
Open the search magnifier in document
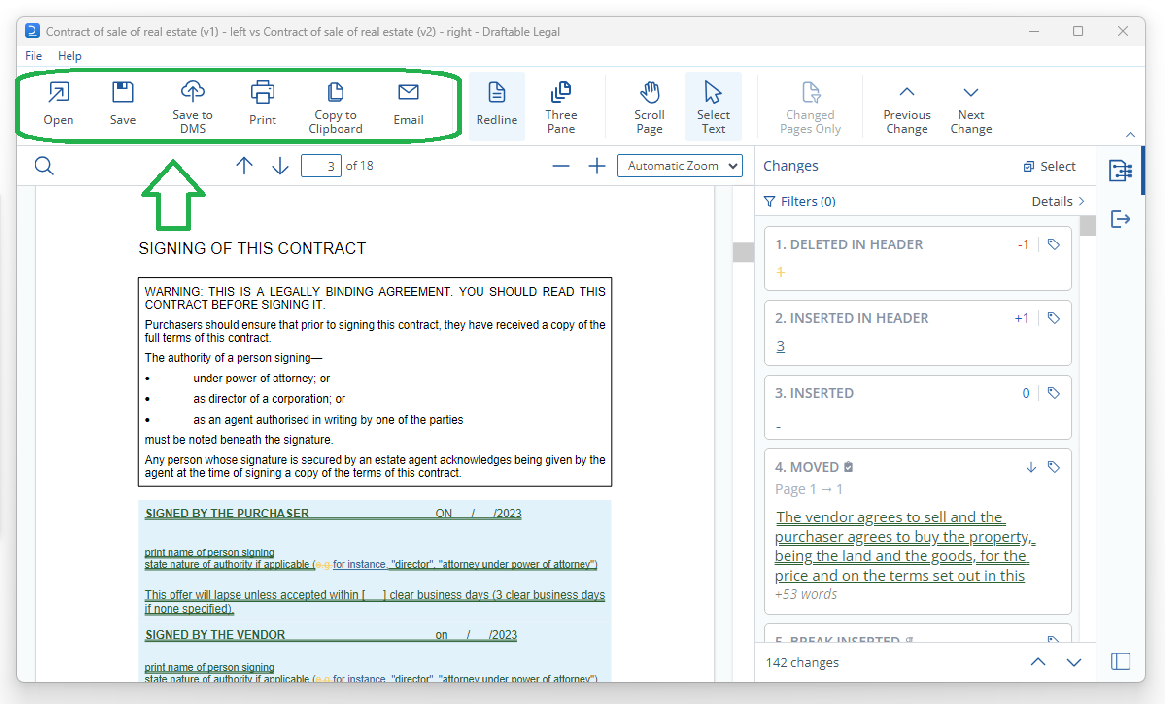coord(44,165)
